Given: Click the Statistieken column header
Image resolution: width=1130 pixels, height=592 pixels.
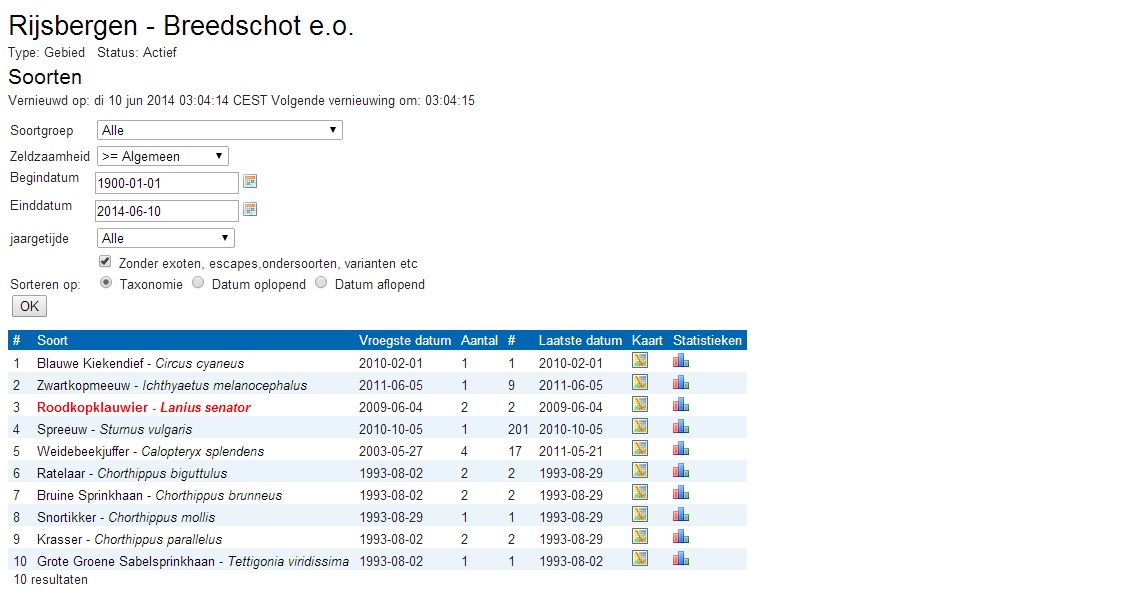Looking at the screenshot, I should pyautogui.click(x=707, y=340).
